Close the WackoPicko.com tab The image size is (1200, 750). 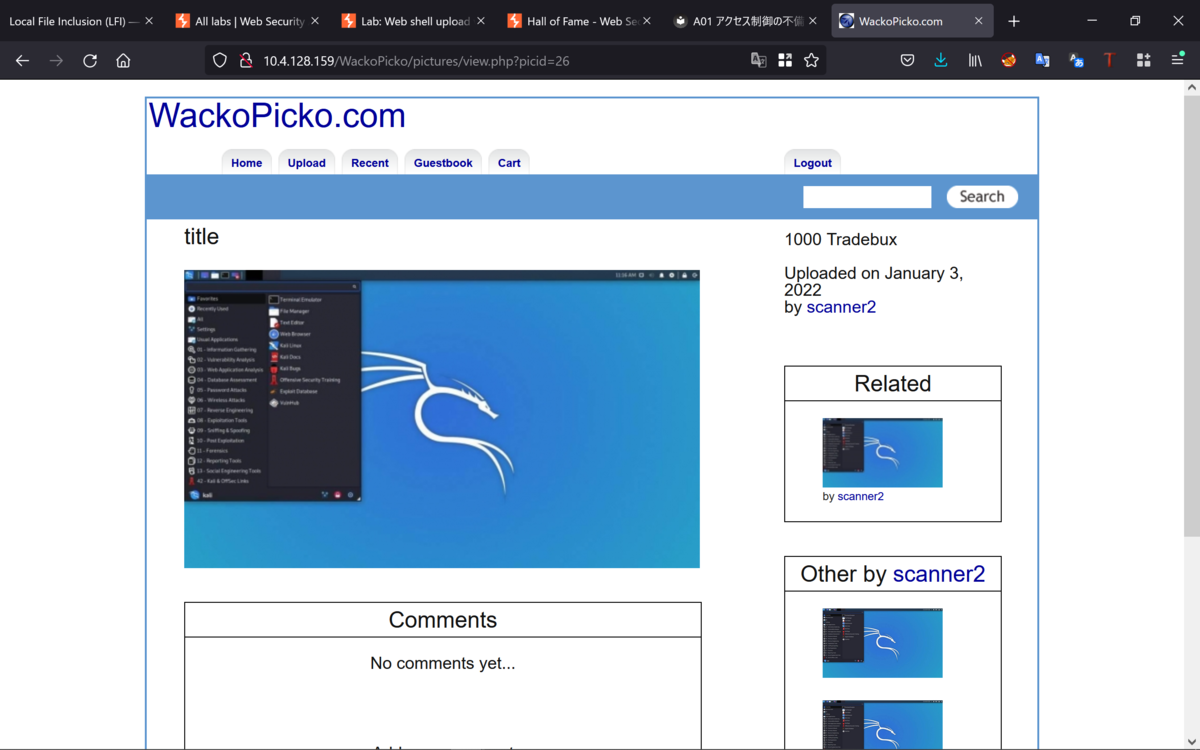(979, 21)
